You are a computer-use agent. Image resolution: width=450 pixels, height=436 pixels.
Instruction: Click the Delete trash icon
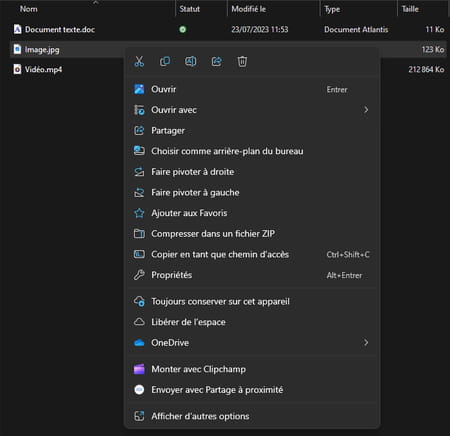point(242,62)
